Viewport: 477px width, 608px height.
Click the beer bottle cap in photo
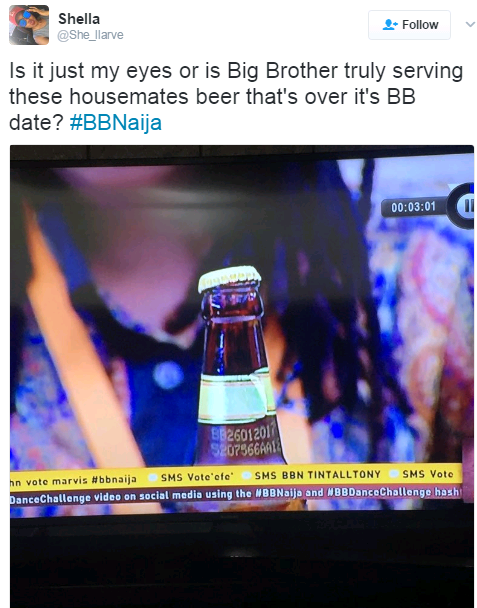pos(229,278)
